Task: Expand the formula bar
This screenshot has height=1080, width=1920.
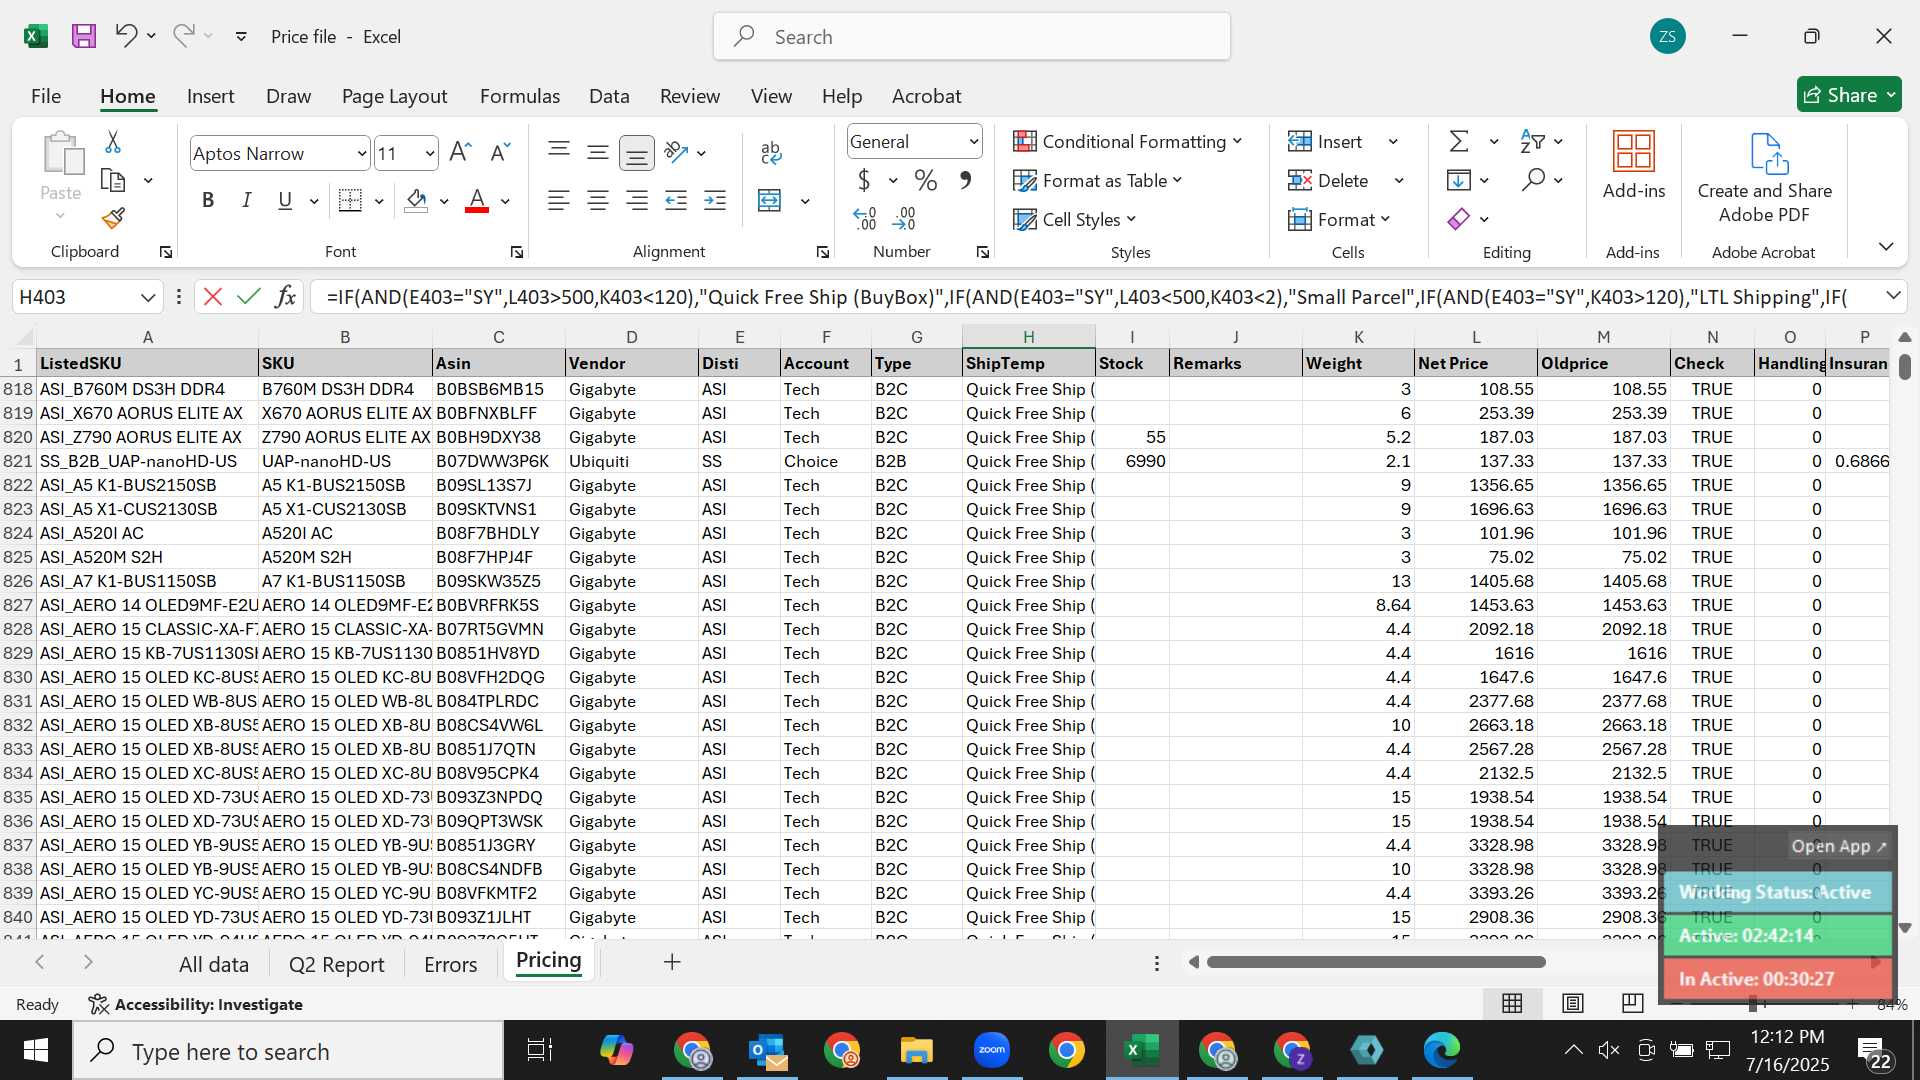Action: tap(1893, 296)
